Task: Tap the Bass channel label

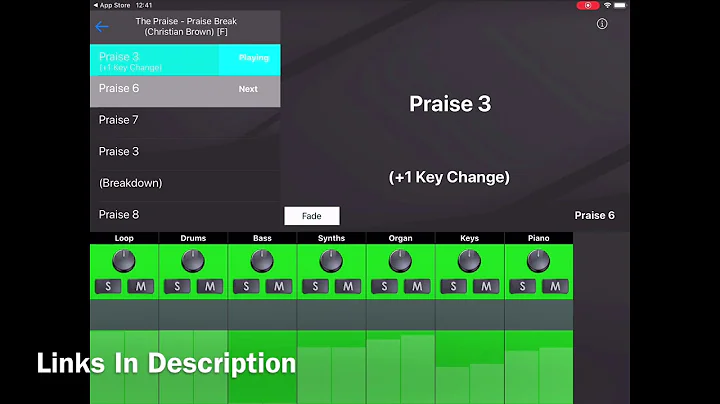Action: [x=262, y=238]
